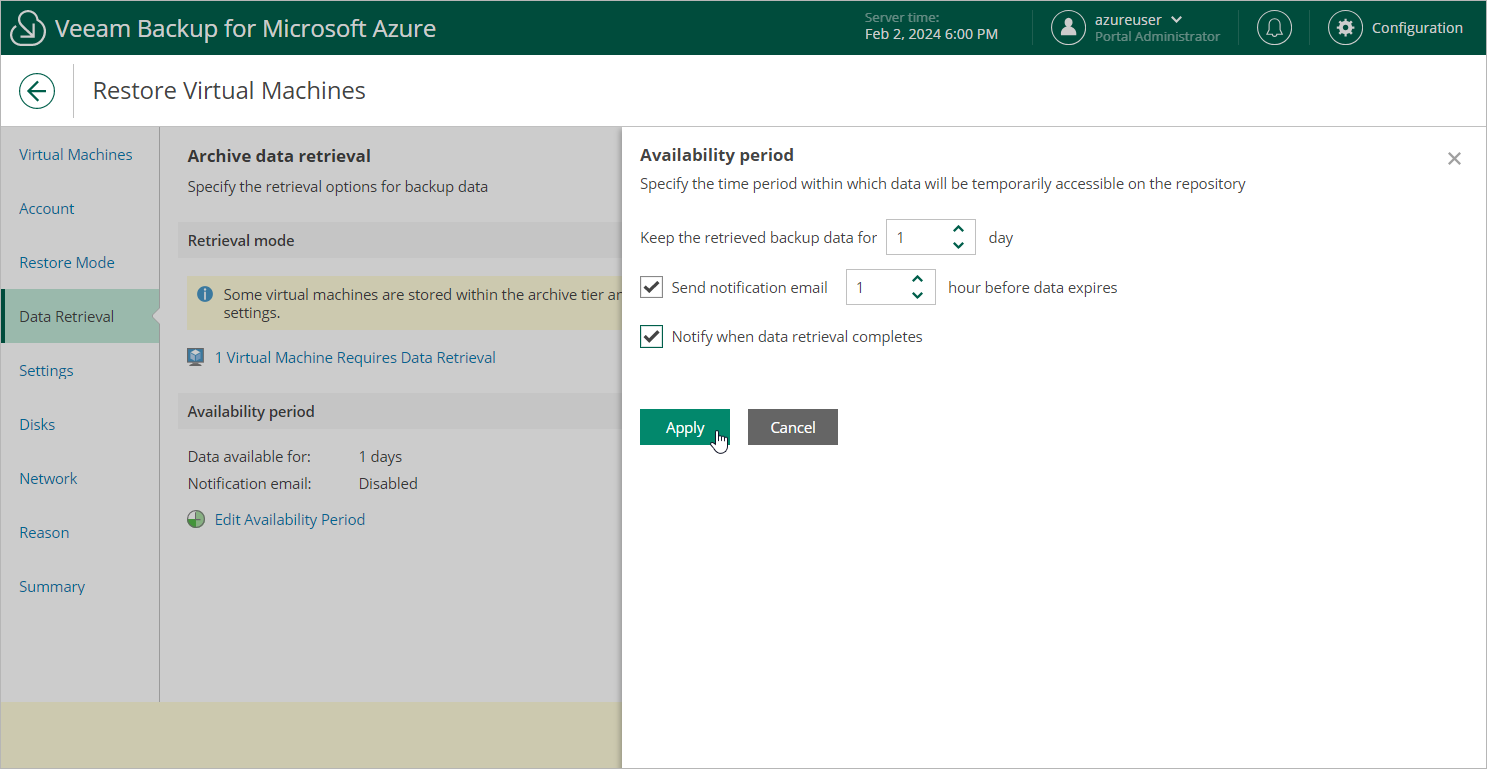Click the server time Feb 2, 2024 text
Image resolution: width=1487 pixels, height=769 pixels.
pyautogui.click(x=931, y=35)
